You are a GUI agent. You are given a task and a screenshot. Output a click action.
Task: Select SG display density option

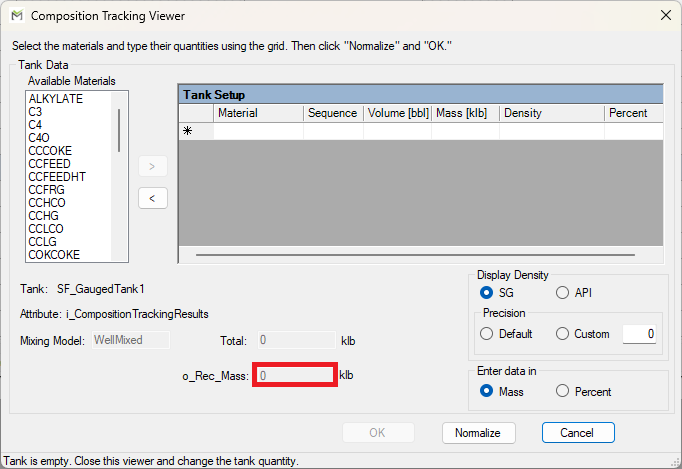(487, 293)
